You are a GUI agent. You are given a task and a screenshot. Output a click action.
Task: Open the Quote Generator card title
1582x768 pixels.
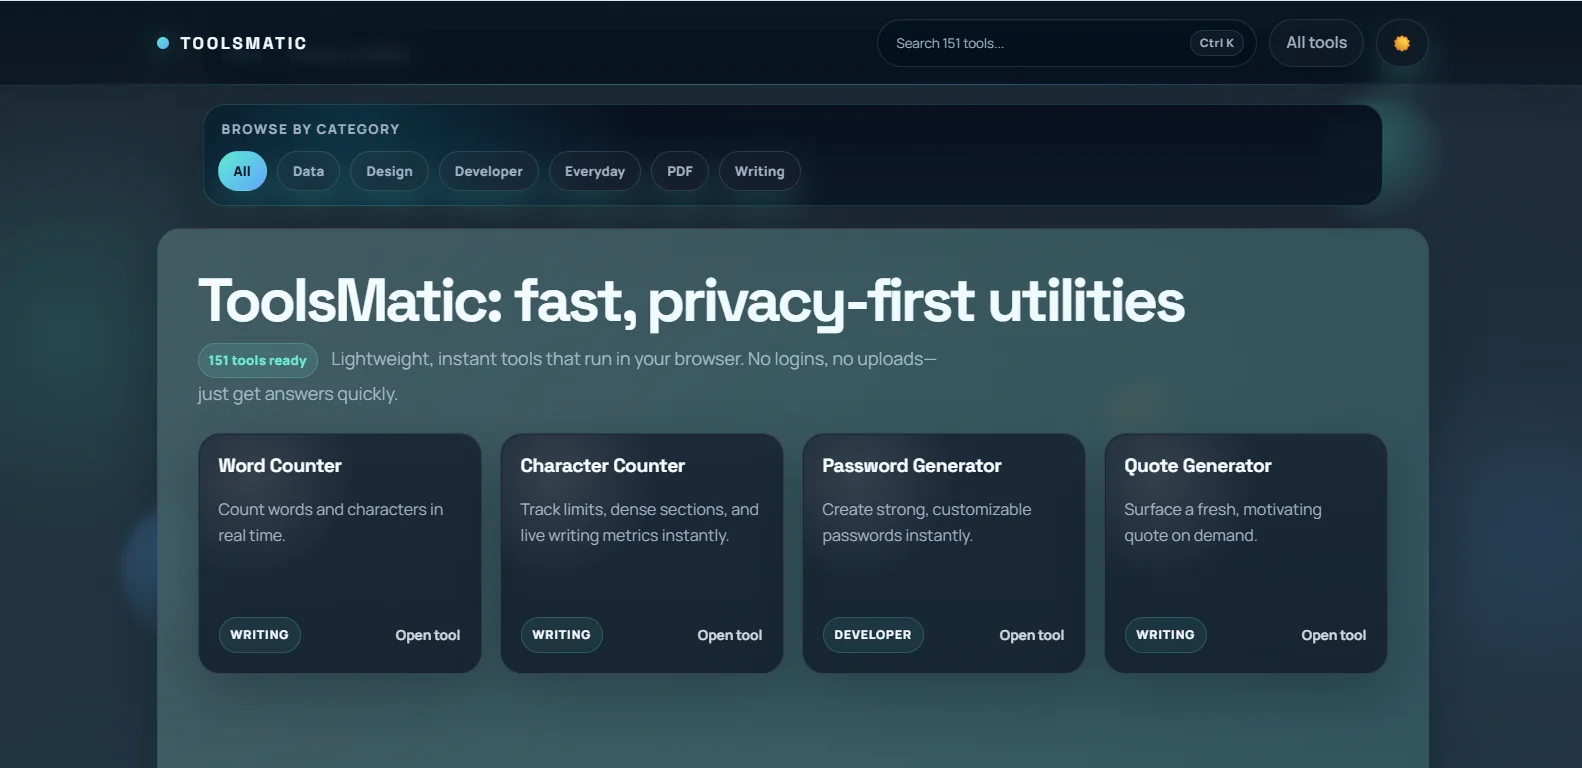[1197, 465]
